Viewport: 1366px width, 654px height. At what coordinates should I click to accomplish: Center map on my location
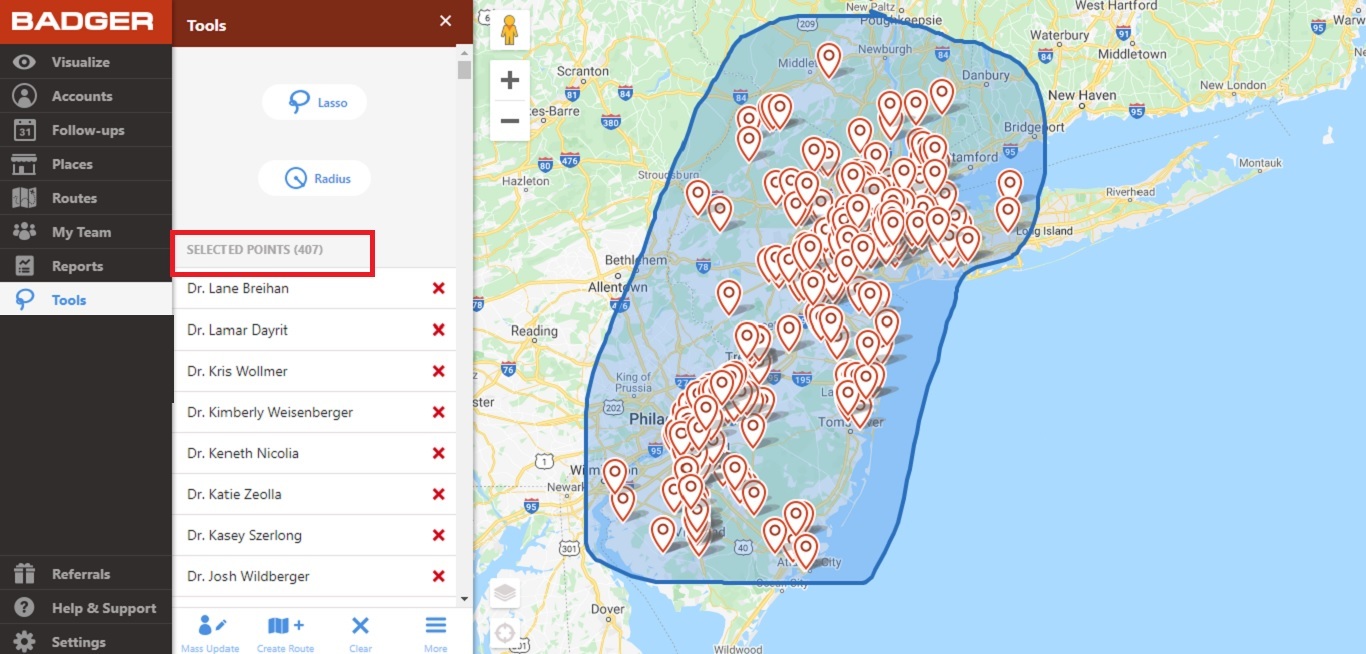tap(505, 632)
